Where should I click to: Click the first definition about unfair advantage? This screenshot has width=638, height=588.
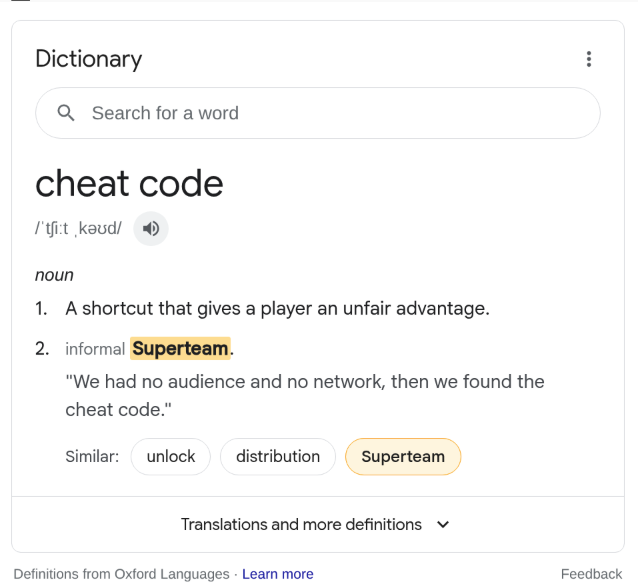pyautogui.click(x=277, y=308)
